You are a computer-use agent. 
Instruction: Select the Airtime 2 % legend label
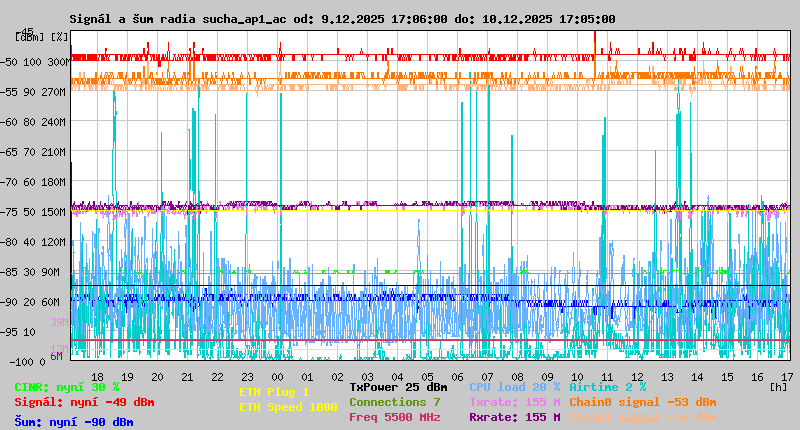pos(607,387)
